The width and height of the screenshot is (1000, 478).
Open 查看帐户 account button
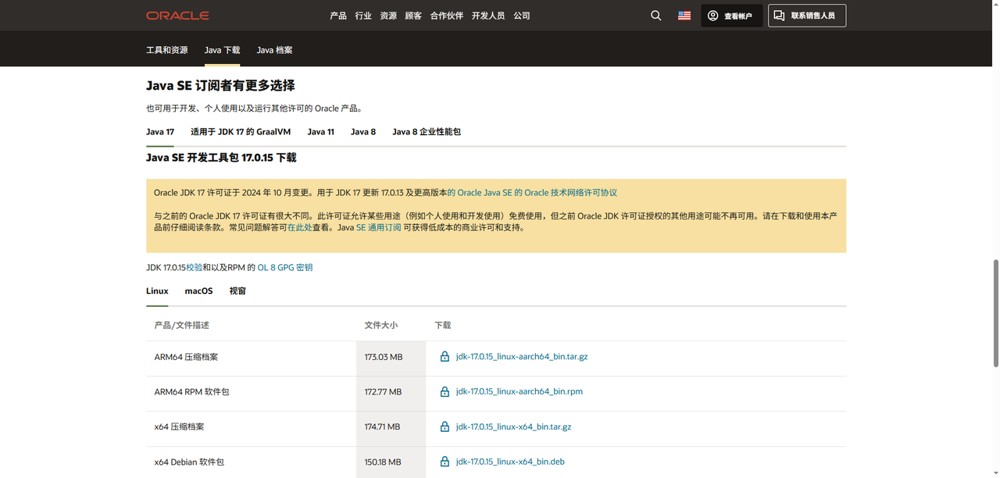coord(732,16)
